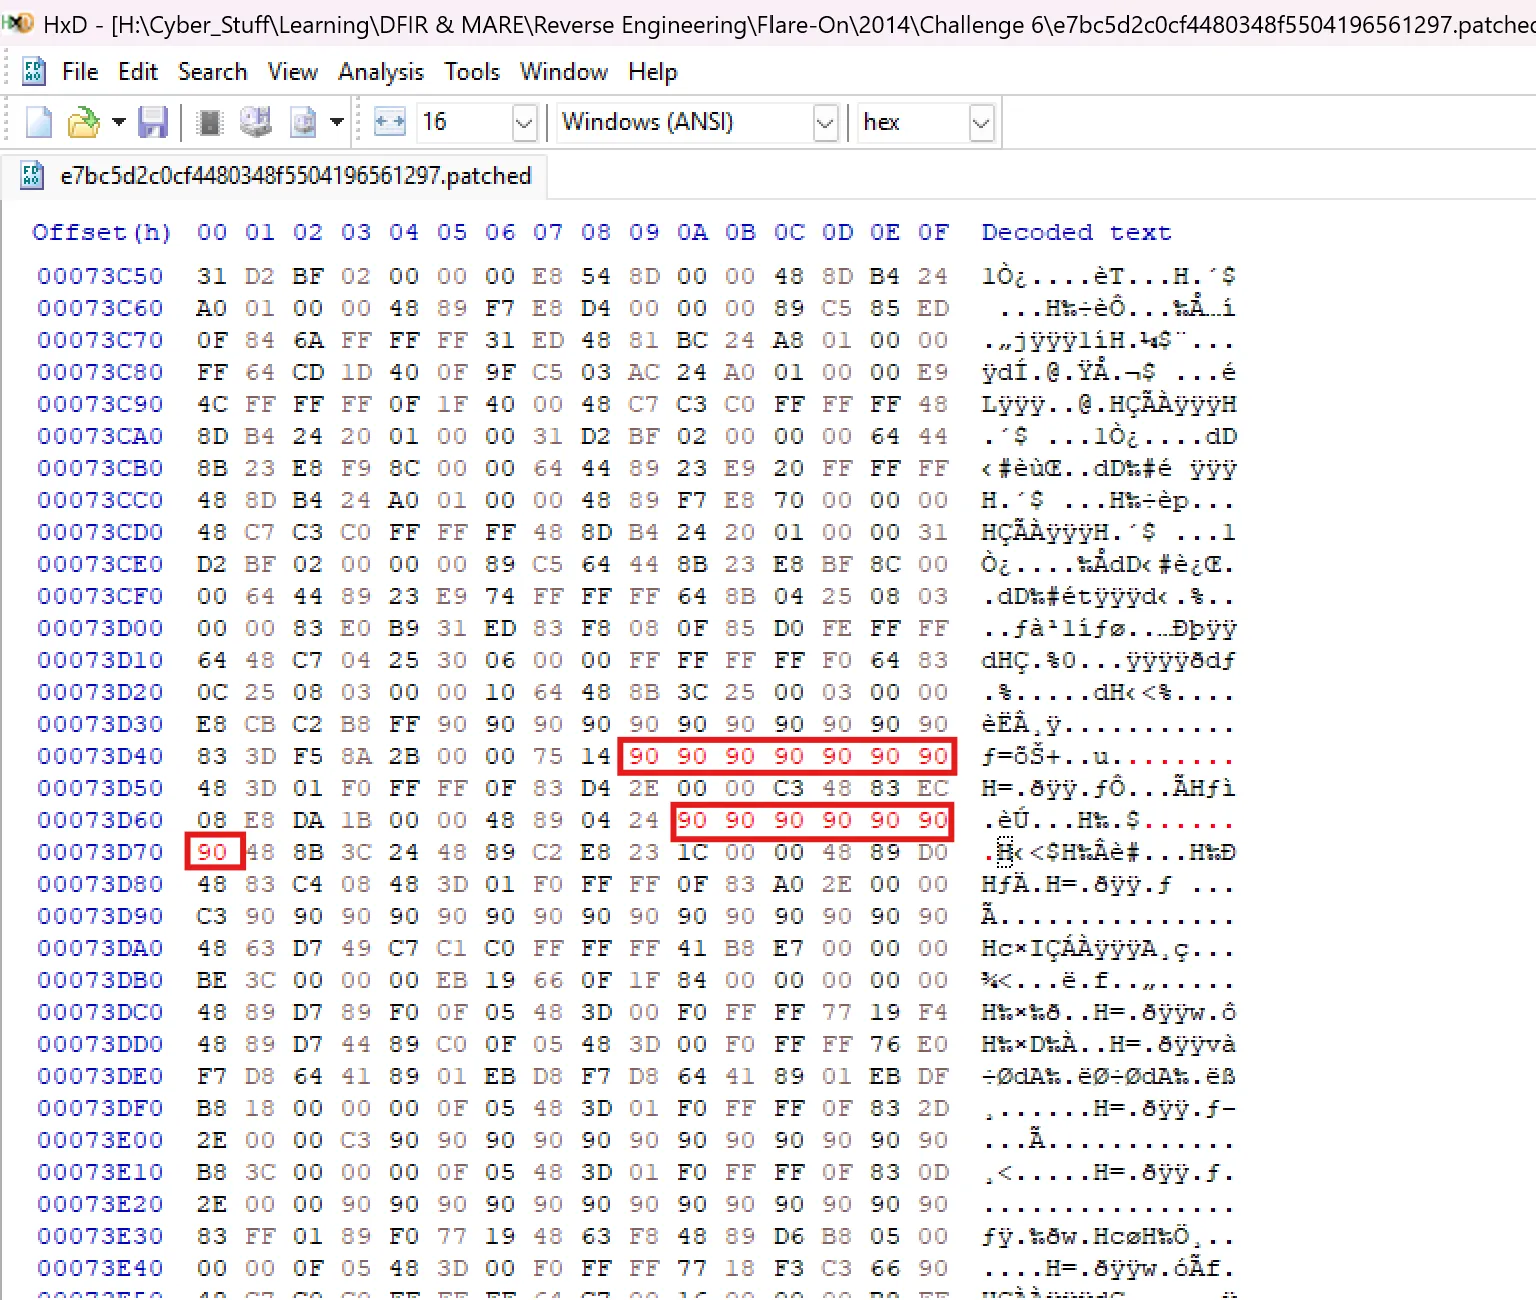Open a disk image via its toolbar icon
Viewport: 1536px width, 1300px height.
coord(302,122)
